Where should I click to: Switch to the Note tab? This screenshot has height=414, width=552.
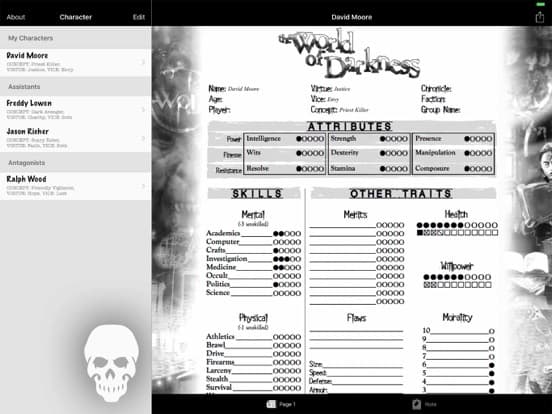point(425,404)
